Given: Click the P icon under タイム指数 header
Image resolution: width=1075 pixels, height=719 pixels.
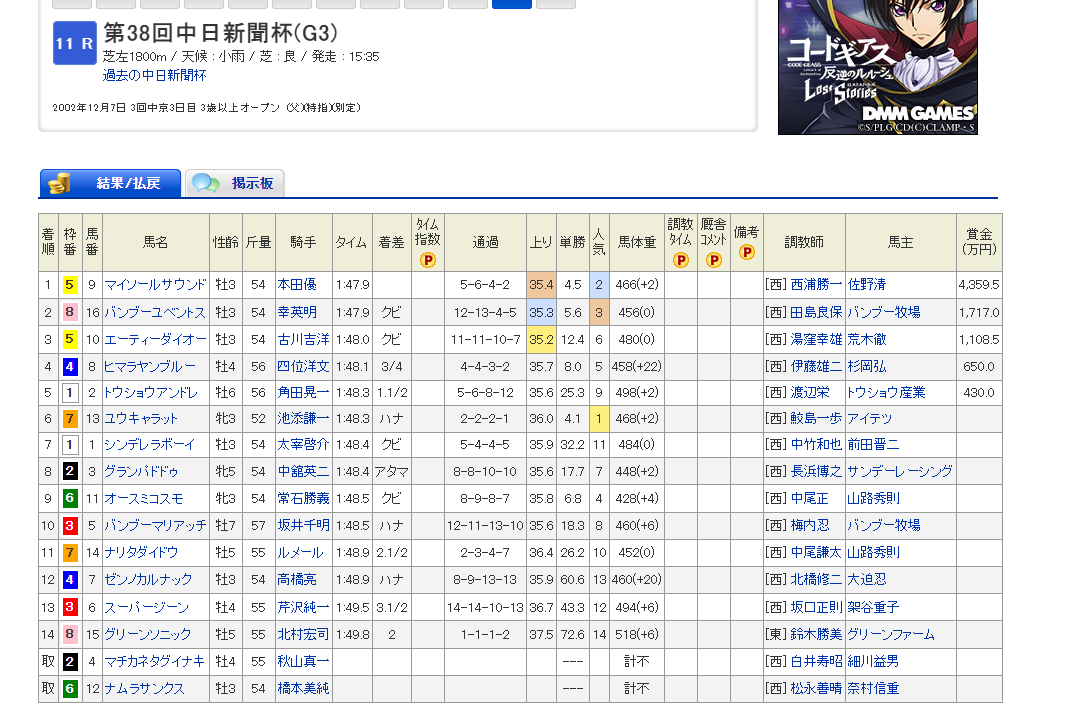Looking at the screenshot, I should pyautogui.click(x=427, y=260).
